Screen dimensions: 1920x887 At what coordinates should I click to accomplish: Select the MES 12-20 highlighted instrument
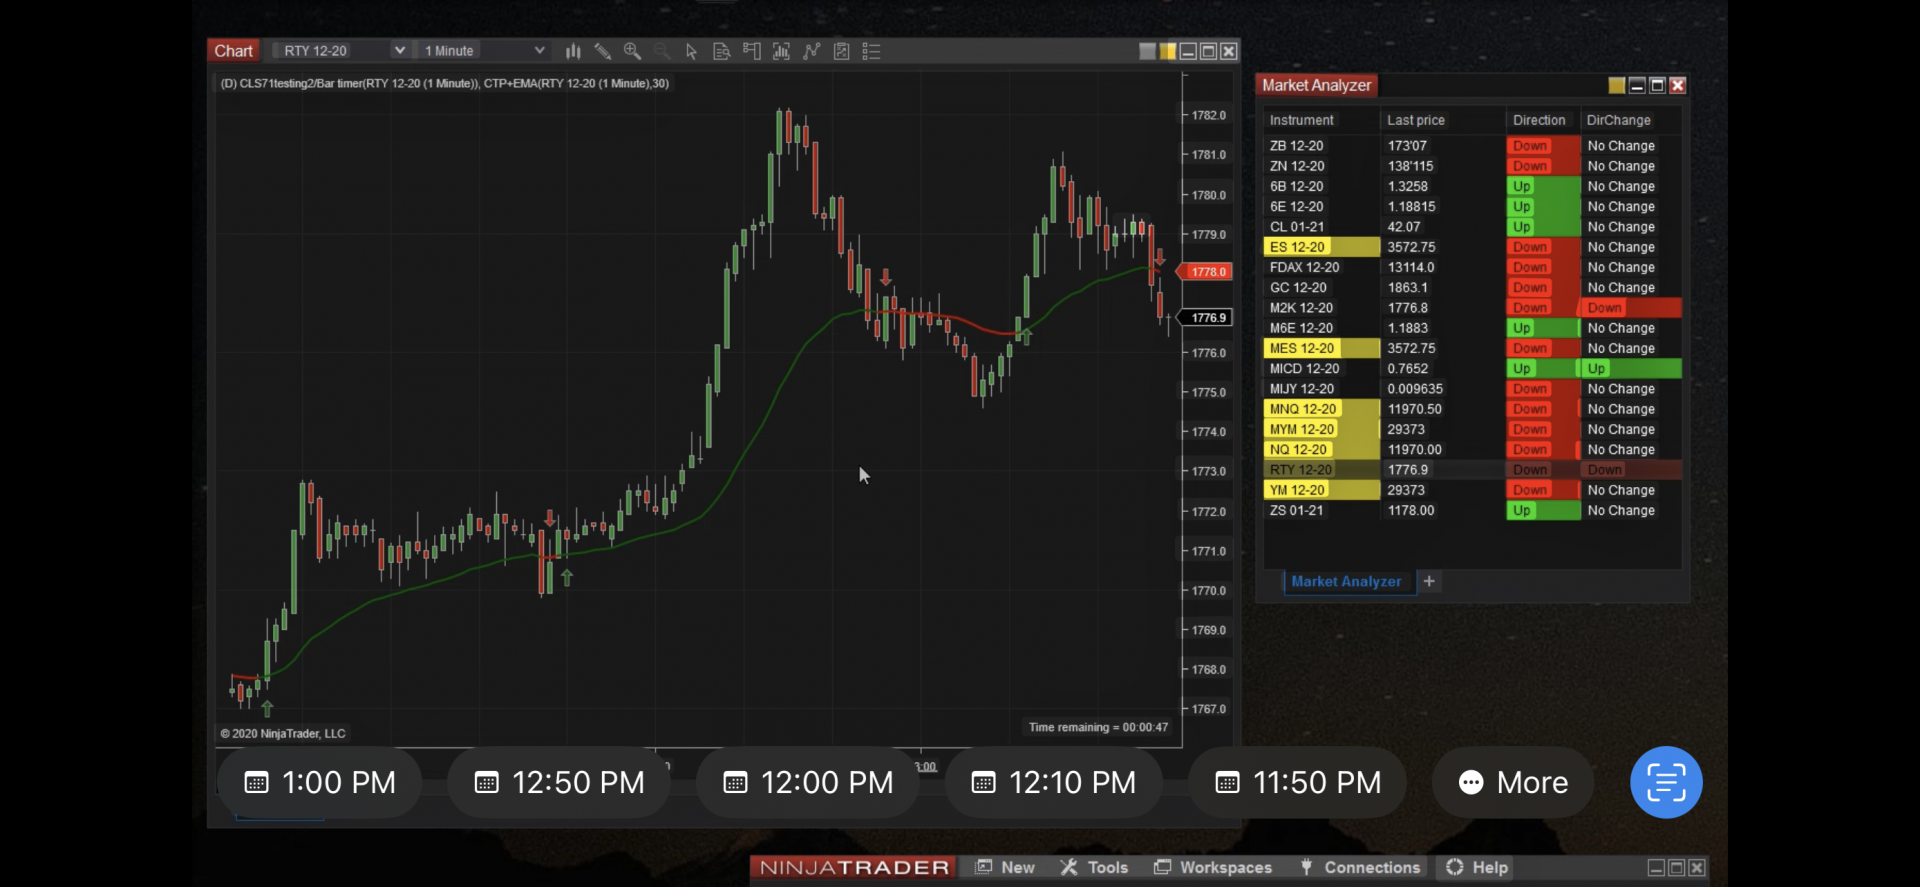(x=1322, y=348)
